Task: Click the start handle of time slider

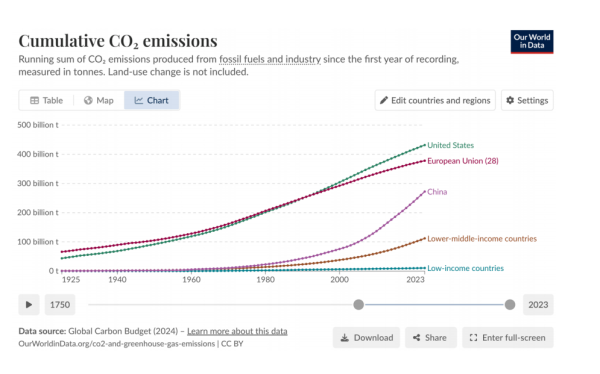Action: point(359,305)
